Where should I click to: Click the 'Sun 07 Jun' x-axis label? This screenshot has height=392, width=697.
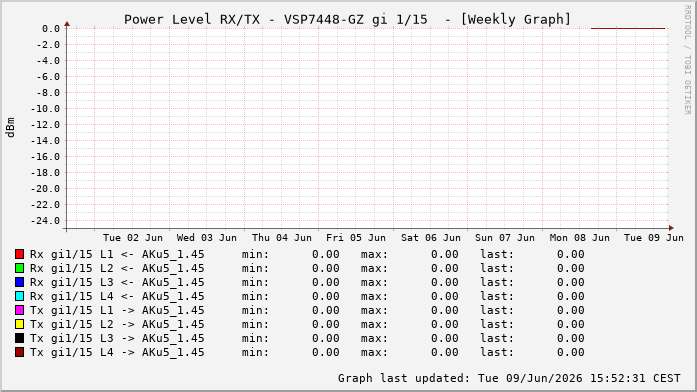[x=505, y=238]
